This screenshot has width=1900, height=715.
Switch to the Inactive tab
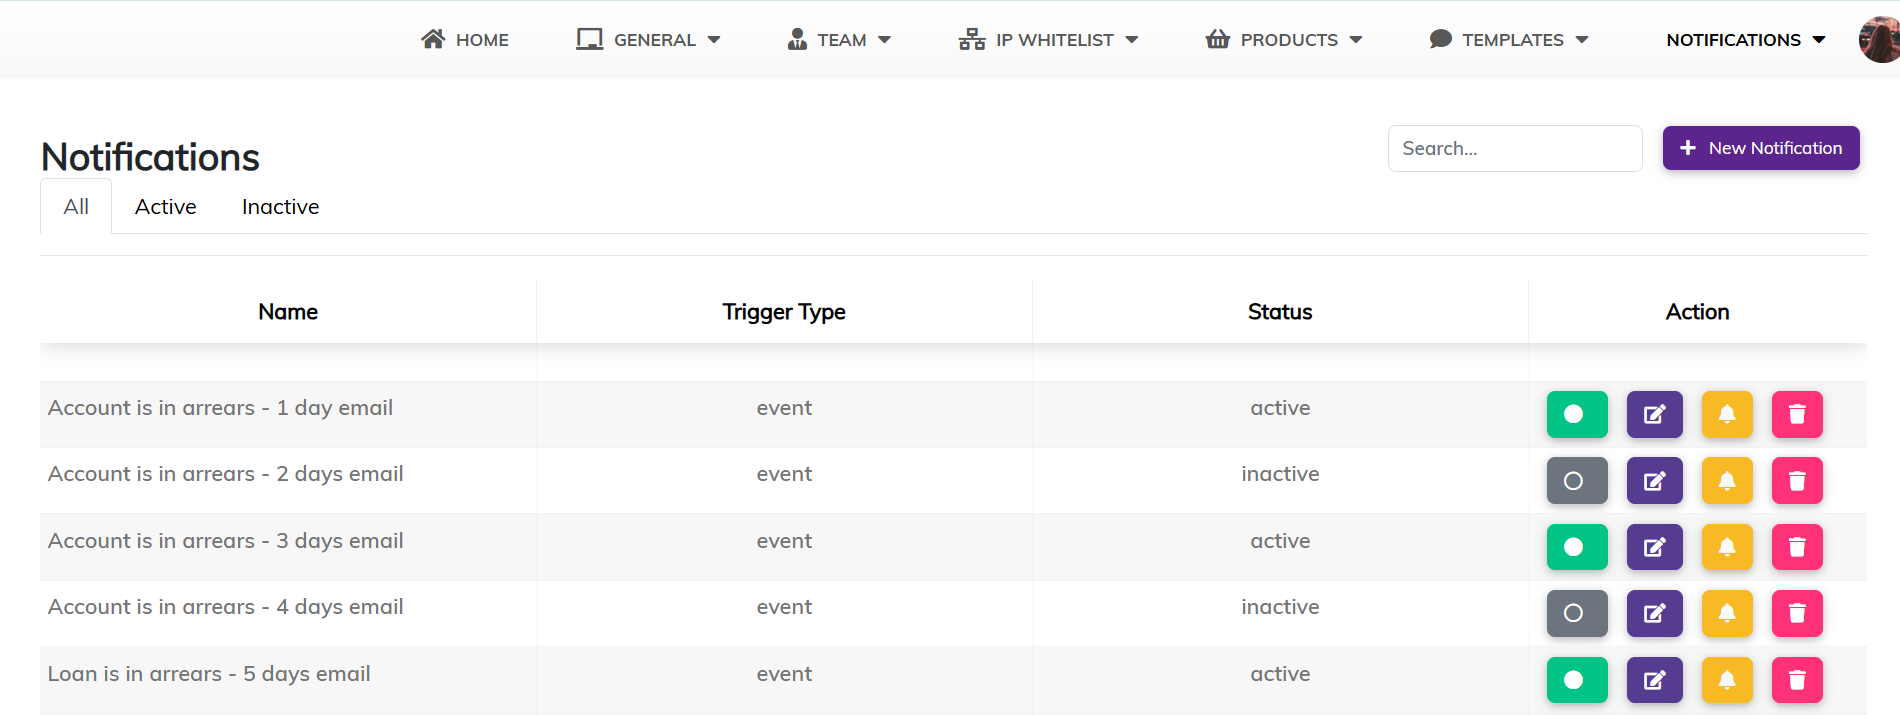(280, 207)
